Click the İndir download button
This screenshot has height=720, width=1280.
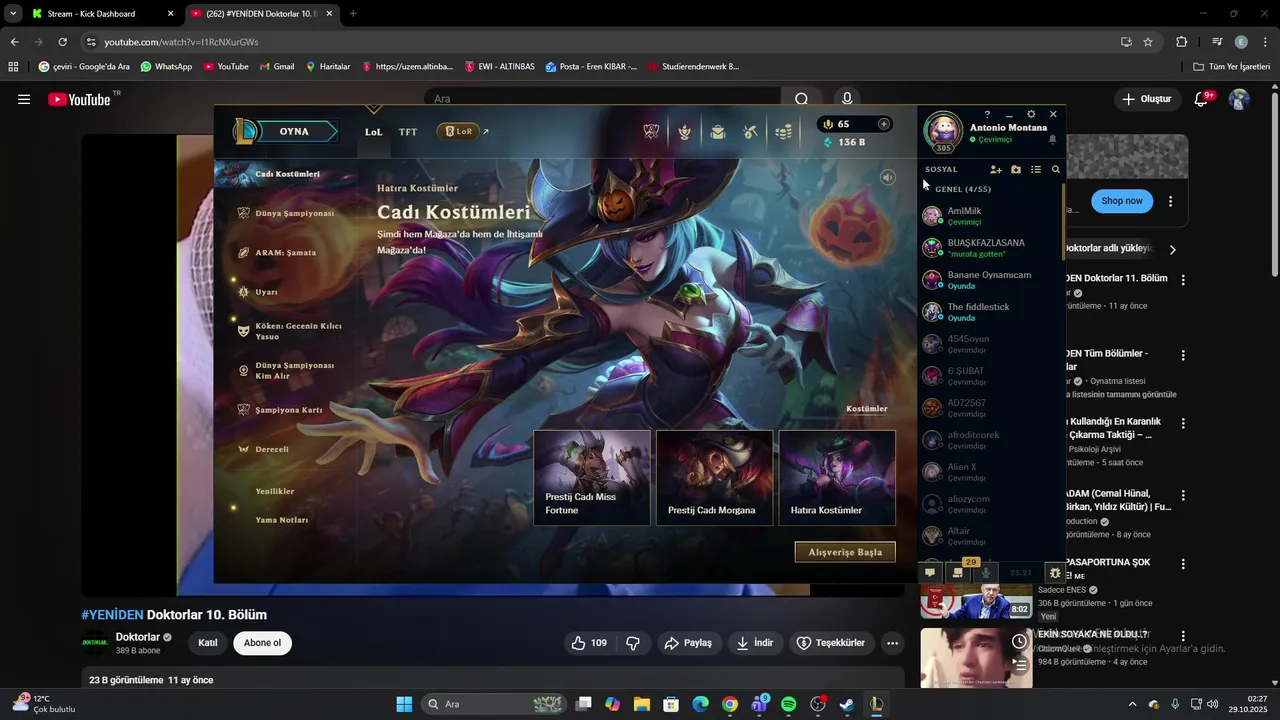(x=755, y=643)
